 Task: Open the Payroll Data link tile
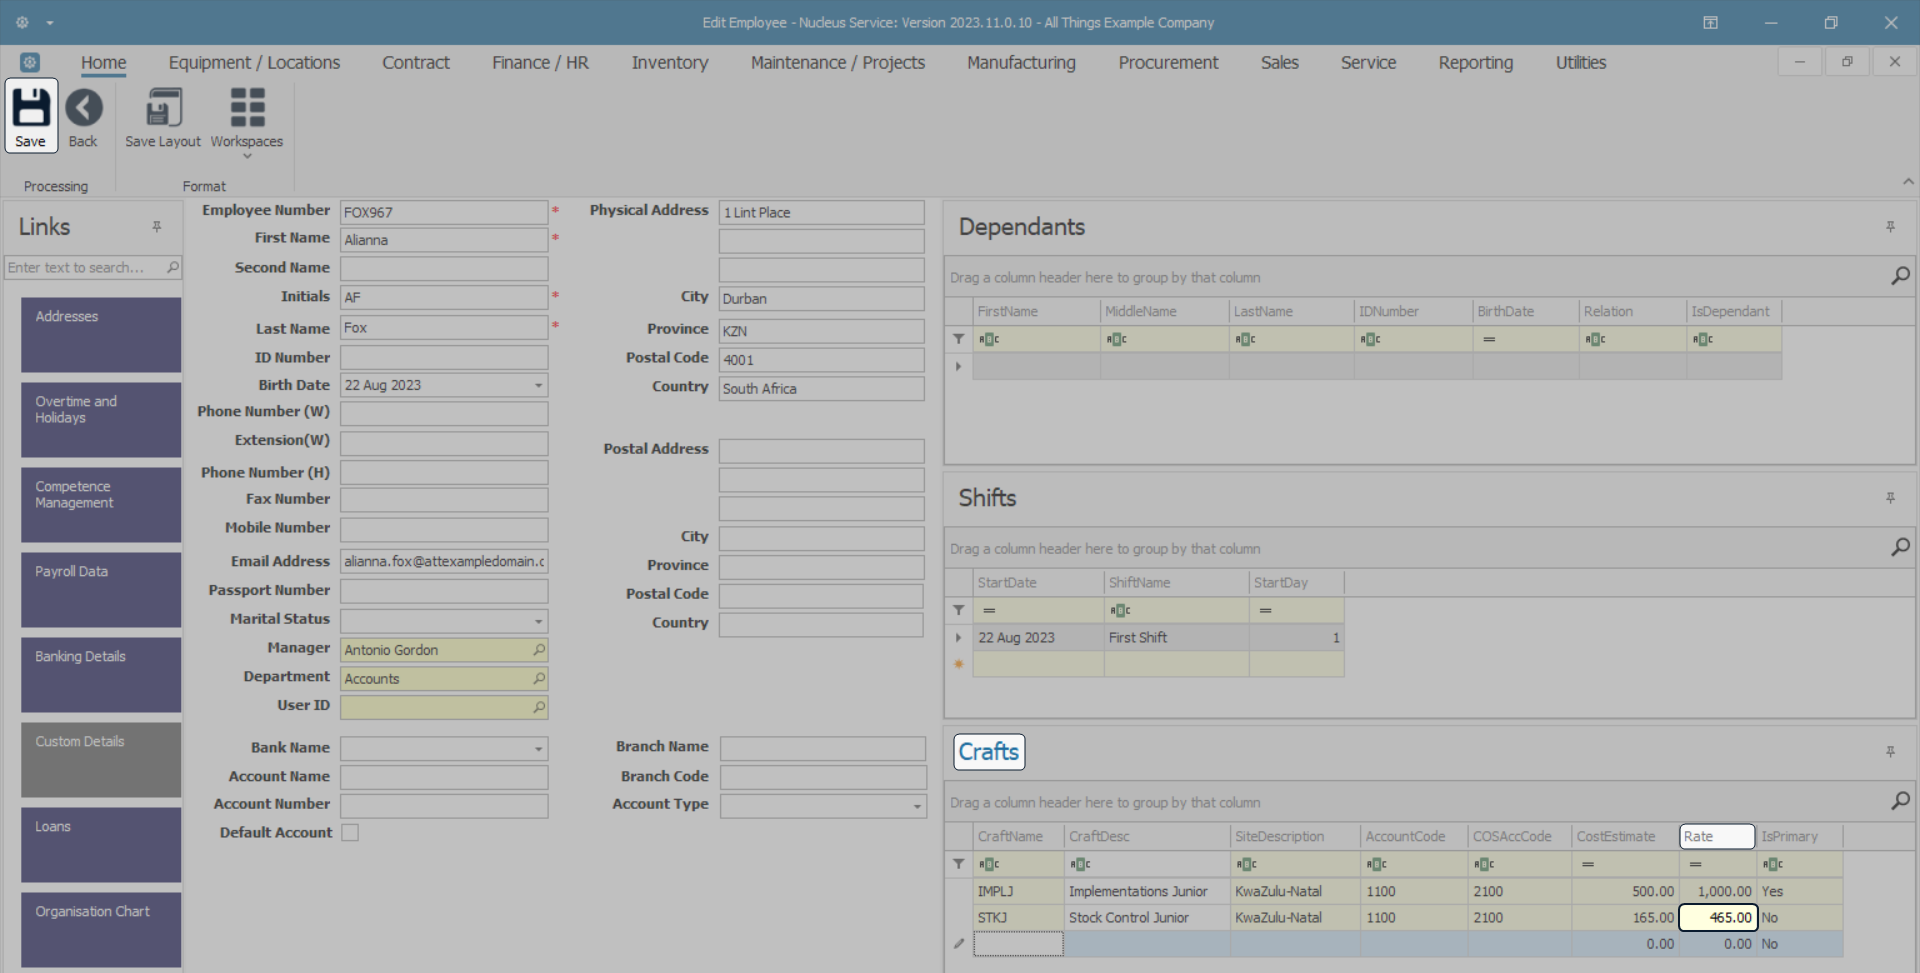tap(100, 590)
